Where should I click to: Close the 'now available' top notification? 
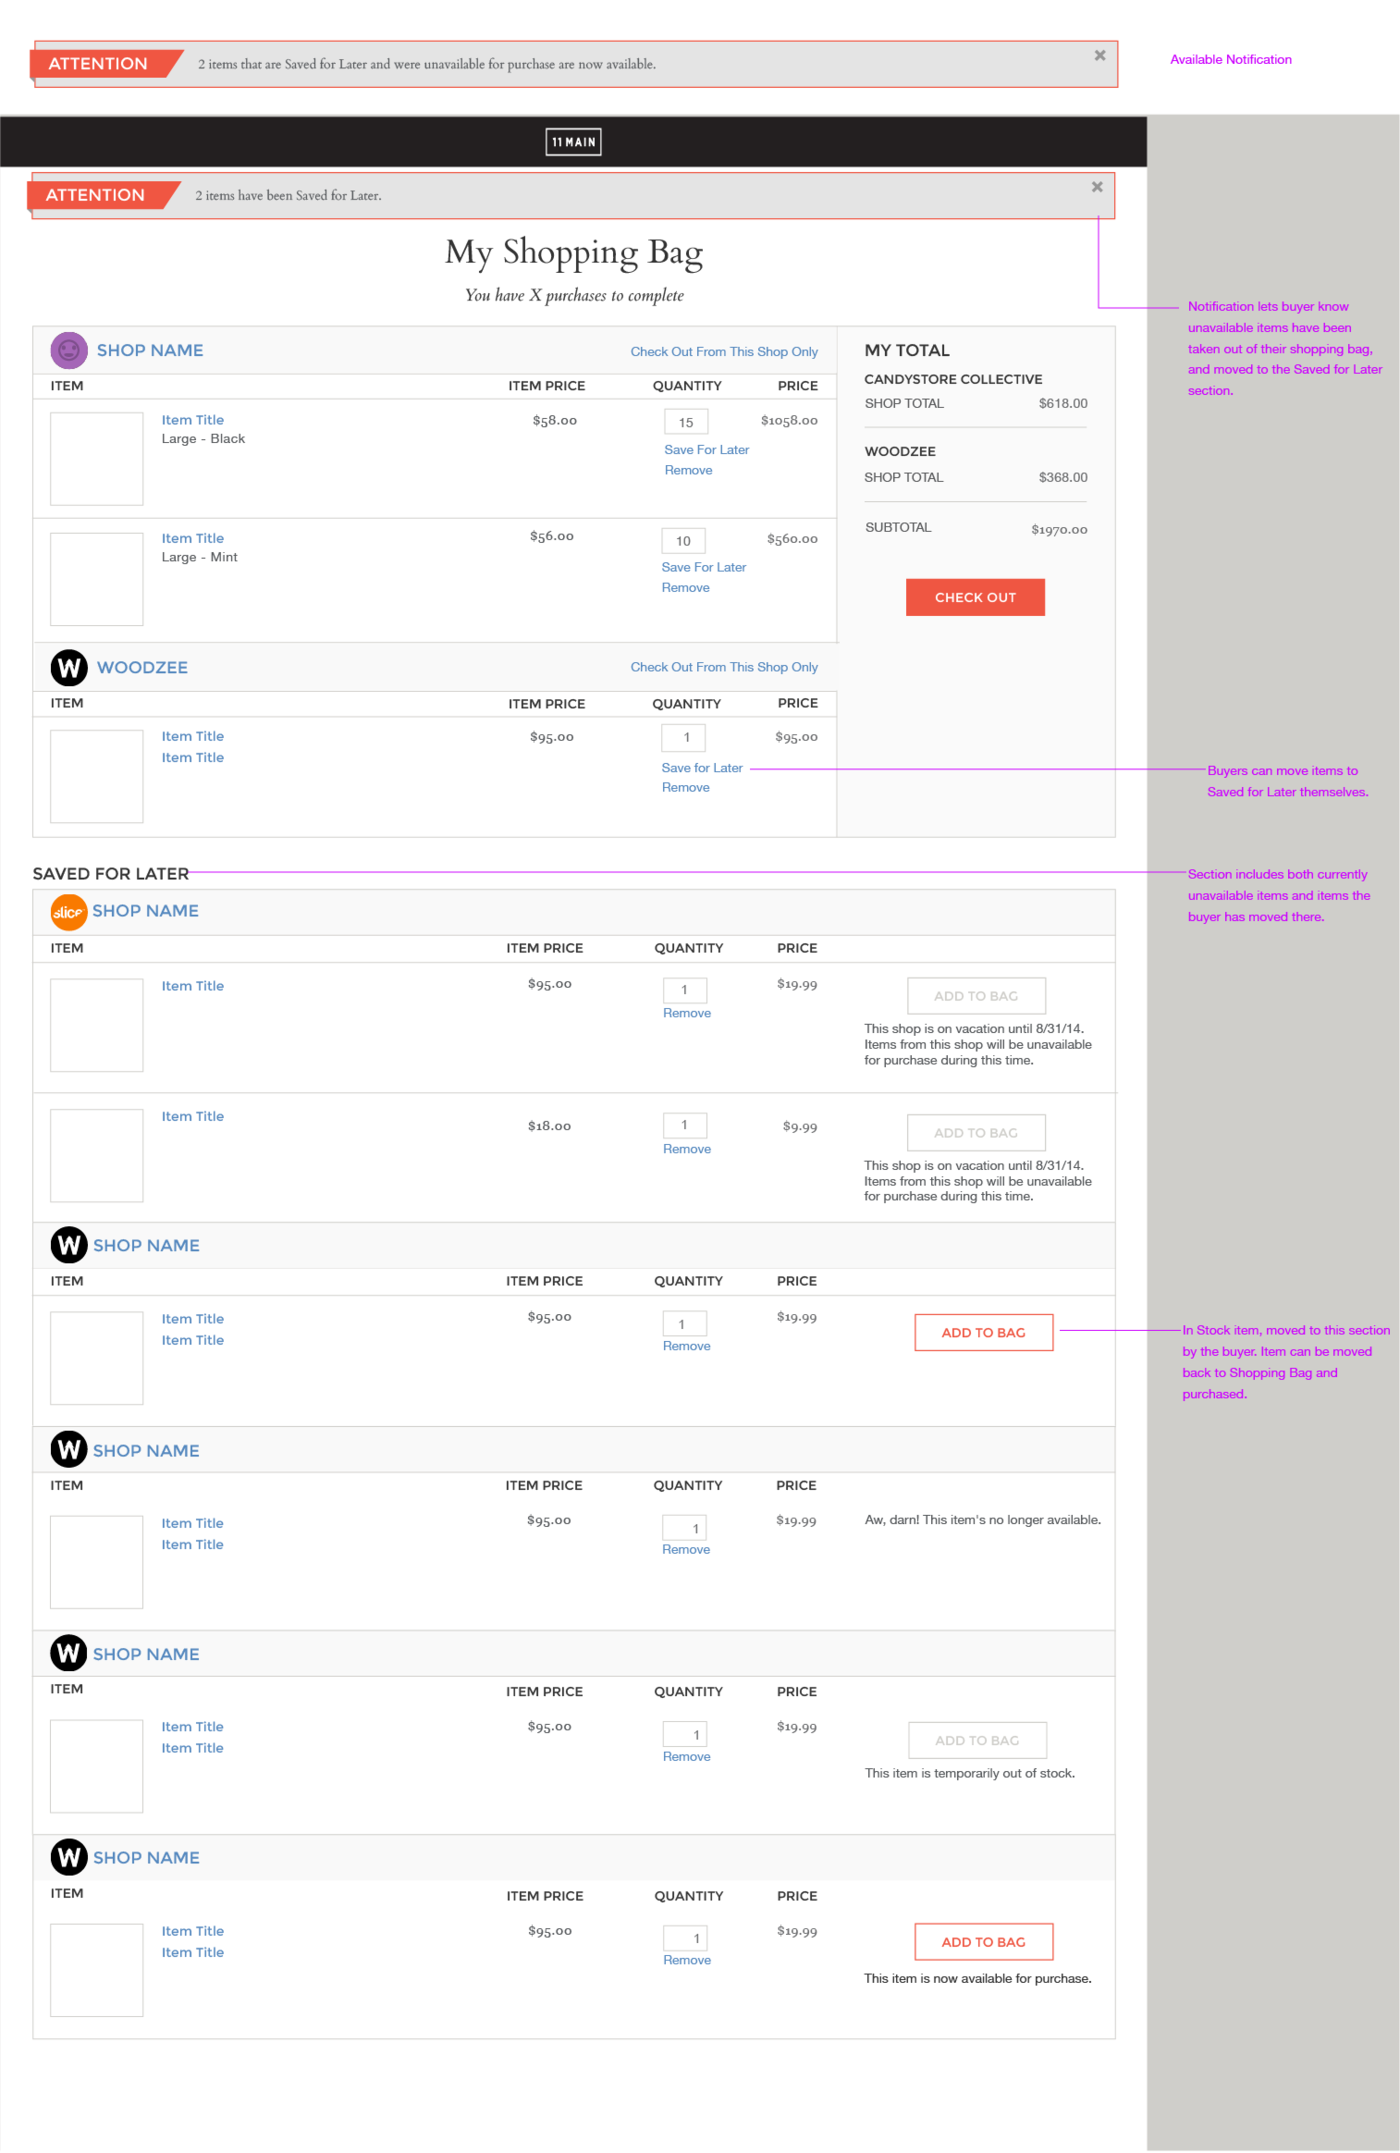click(x=1100, y=56)
